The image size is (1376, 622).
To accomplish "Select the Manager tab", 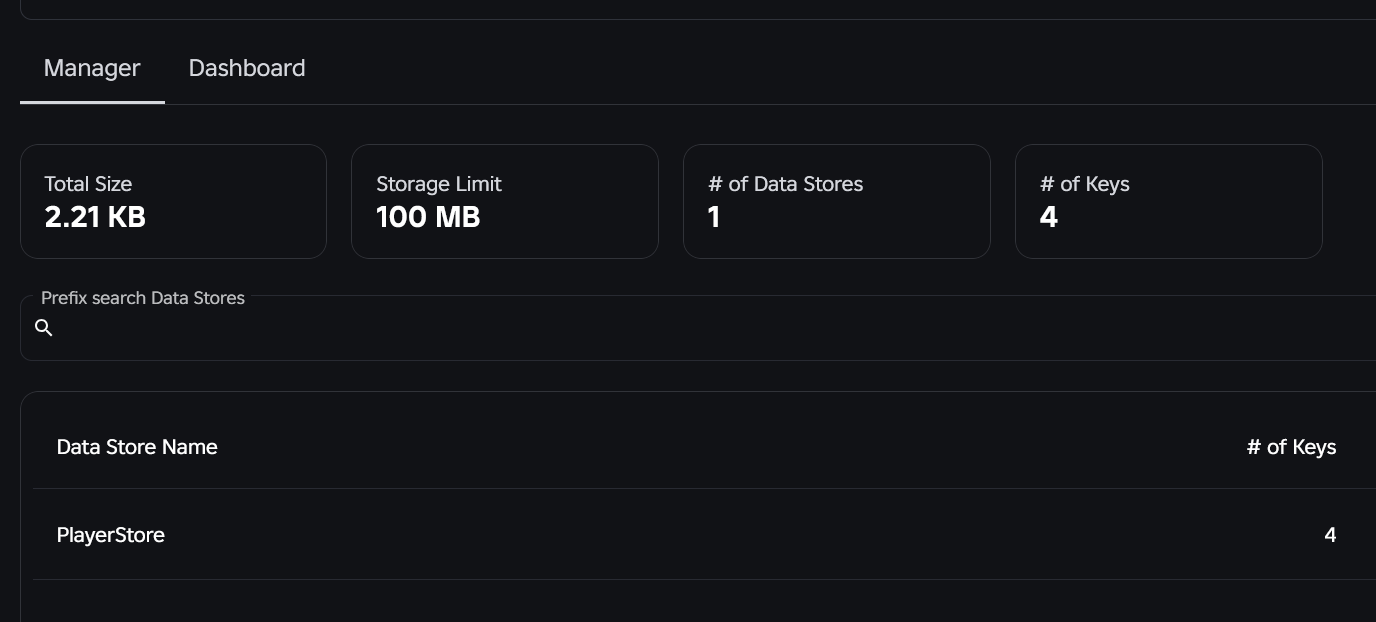I will pyautogui.click(x=92, y=68).
